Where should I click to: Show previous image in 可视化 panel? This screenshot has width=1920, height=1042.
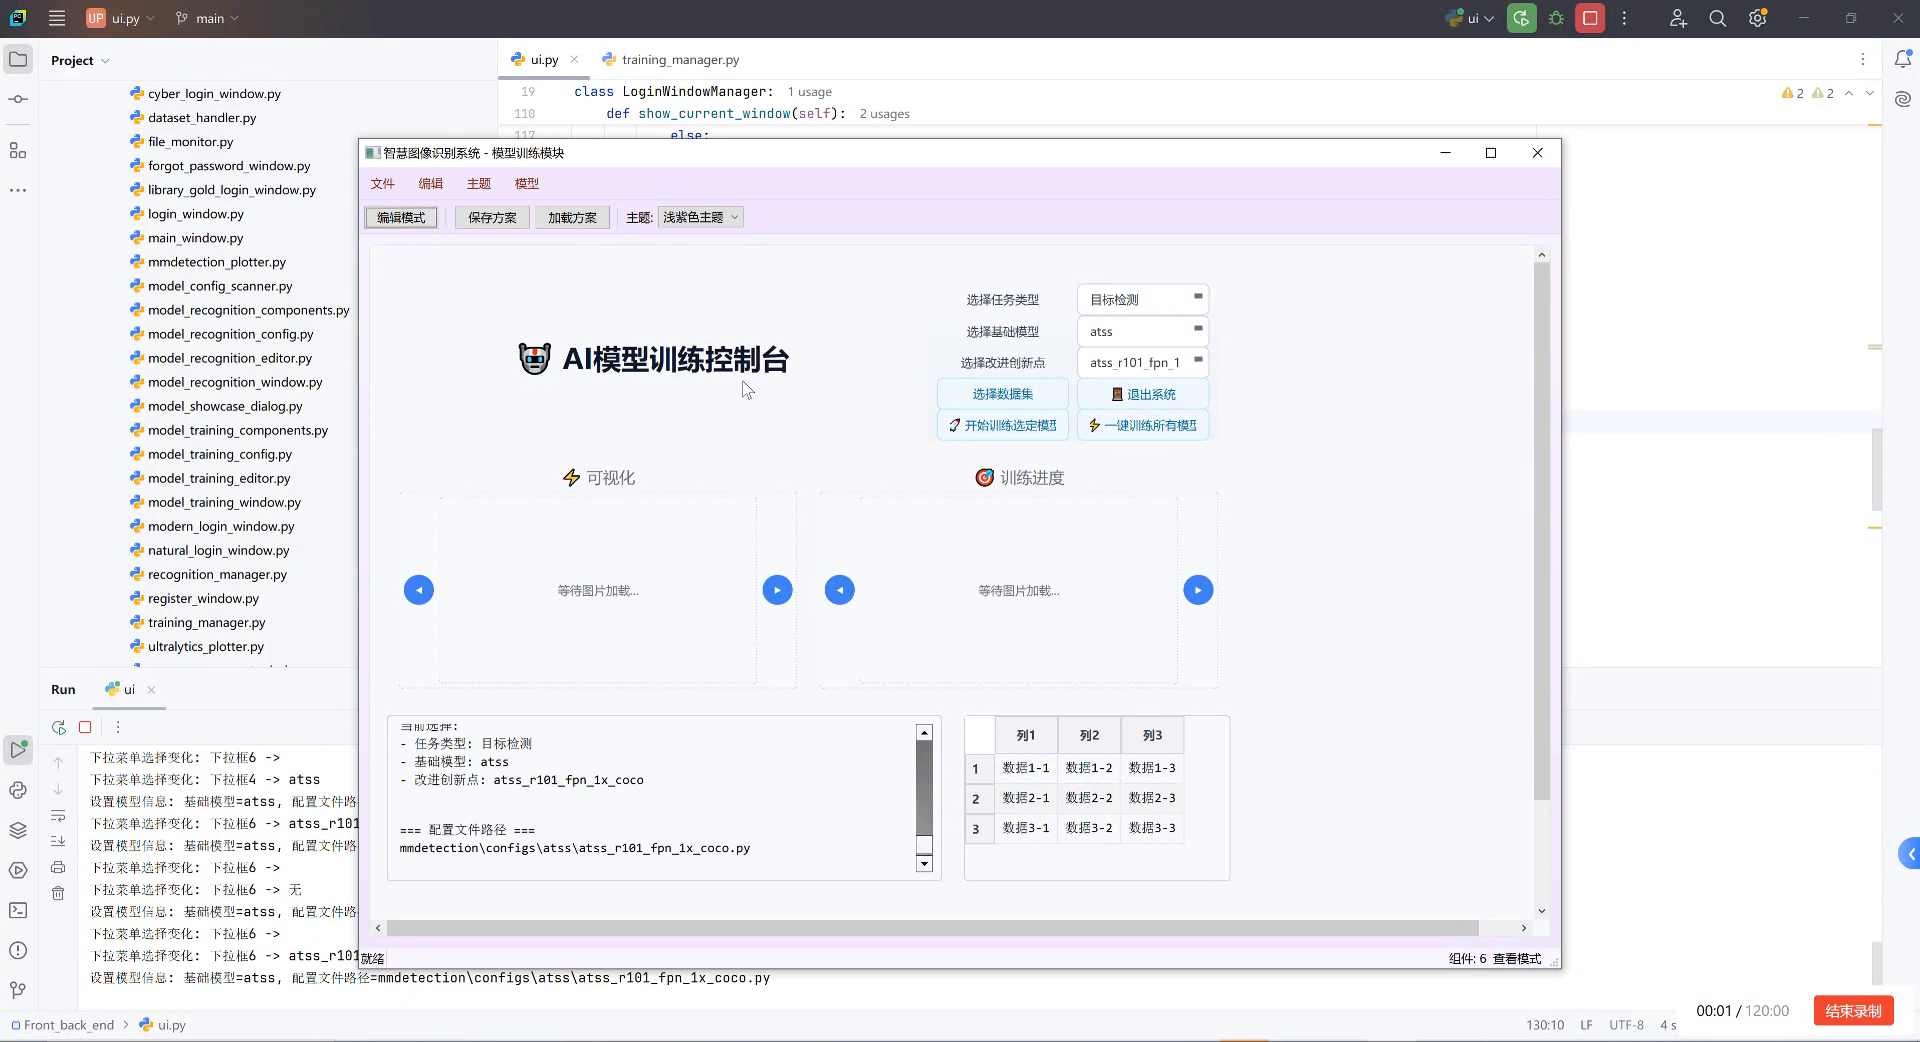[419, 590]
